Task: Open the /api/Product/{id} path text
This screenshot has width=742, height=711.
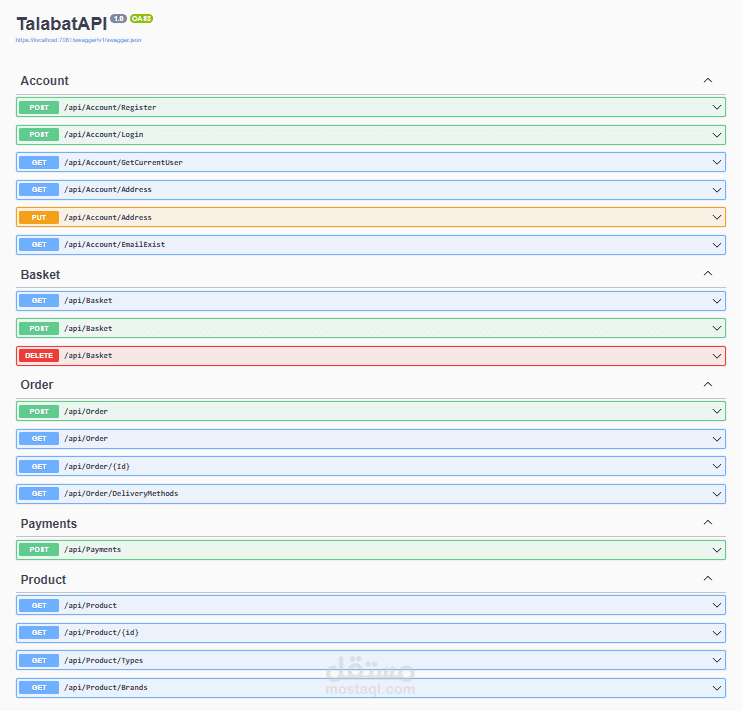Action: pyautogui.click(x=101, y=632)
